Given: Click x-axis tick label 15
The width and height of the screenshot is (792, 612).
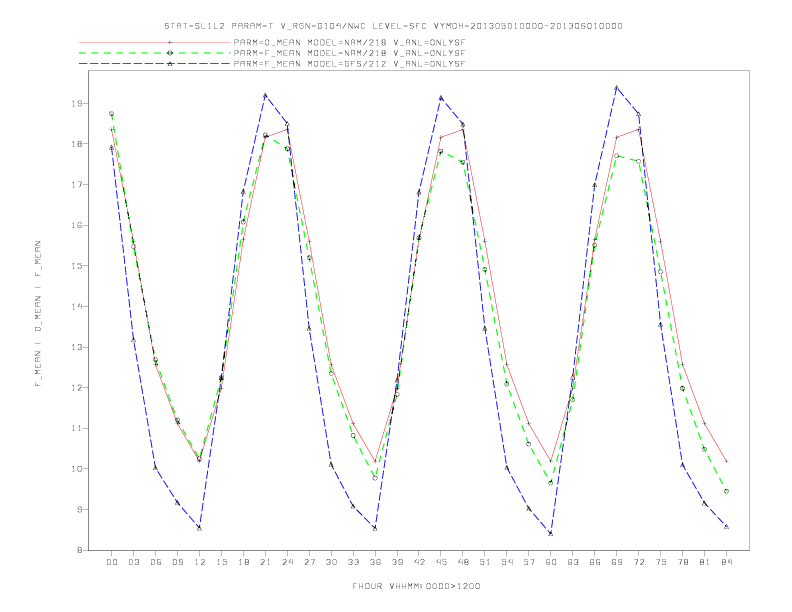Looking at the screenshot, I should coord(221,562).
